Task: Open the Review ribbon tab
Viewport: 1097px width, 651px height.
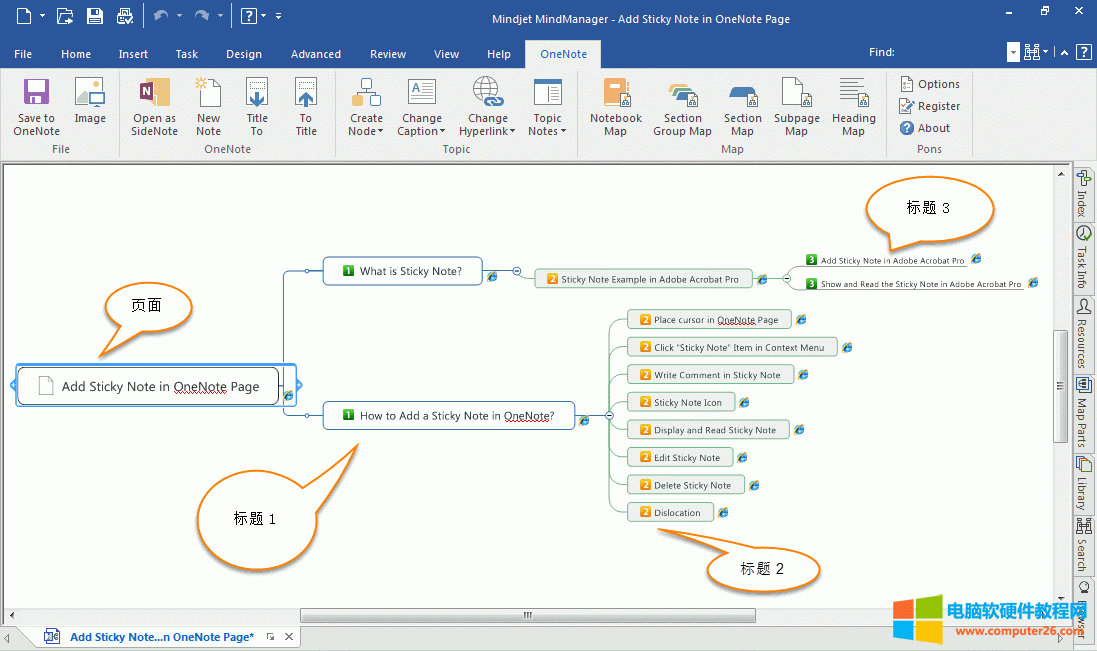Action: coord(388,54)
